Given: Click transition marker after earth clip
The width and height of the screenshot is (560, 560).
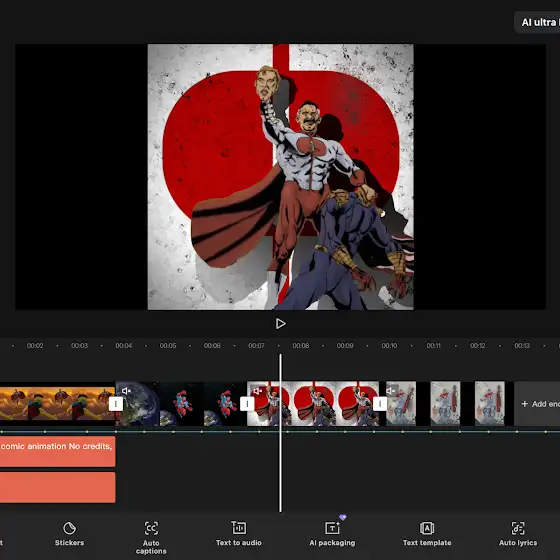Looking at the screenshot, I should (247, 404).
